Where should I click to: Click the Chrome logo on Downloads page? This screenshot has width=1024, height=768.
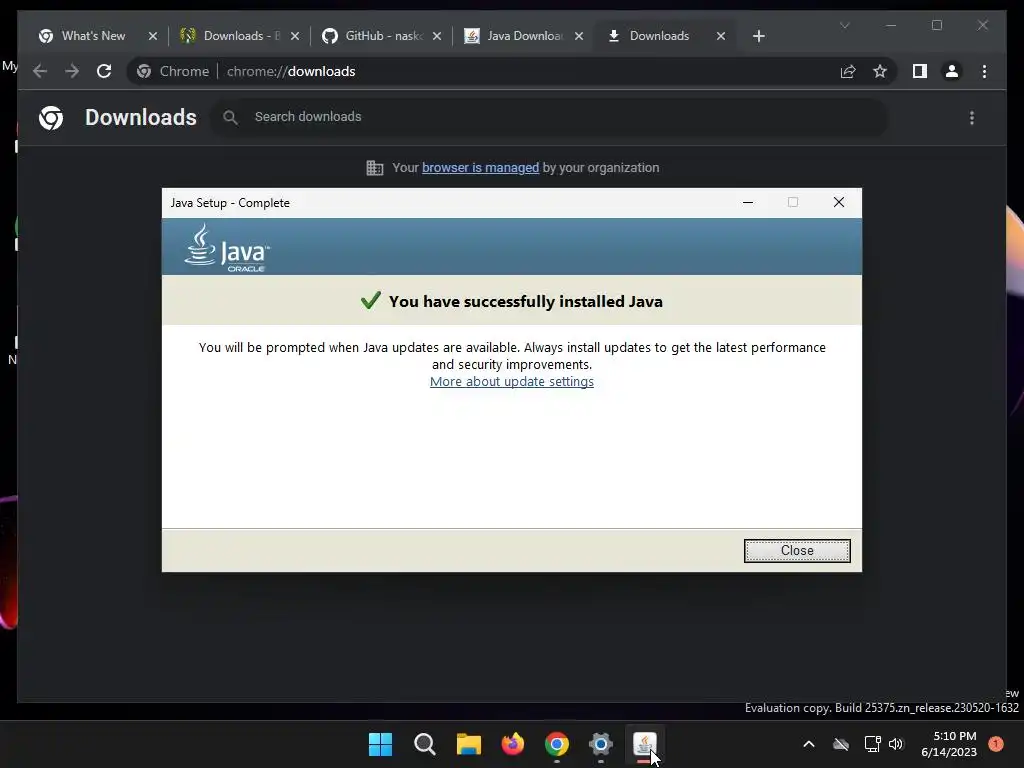click(x=51, y=118)
